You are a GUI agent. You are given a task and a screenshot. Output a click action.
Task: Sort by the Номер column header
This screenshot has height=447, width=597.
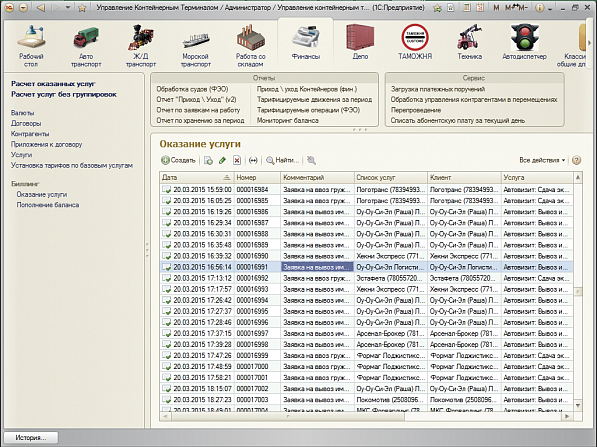pos(257,177)
